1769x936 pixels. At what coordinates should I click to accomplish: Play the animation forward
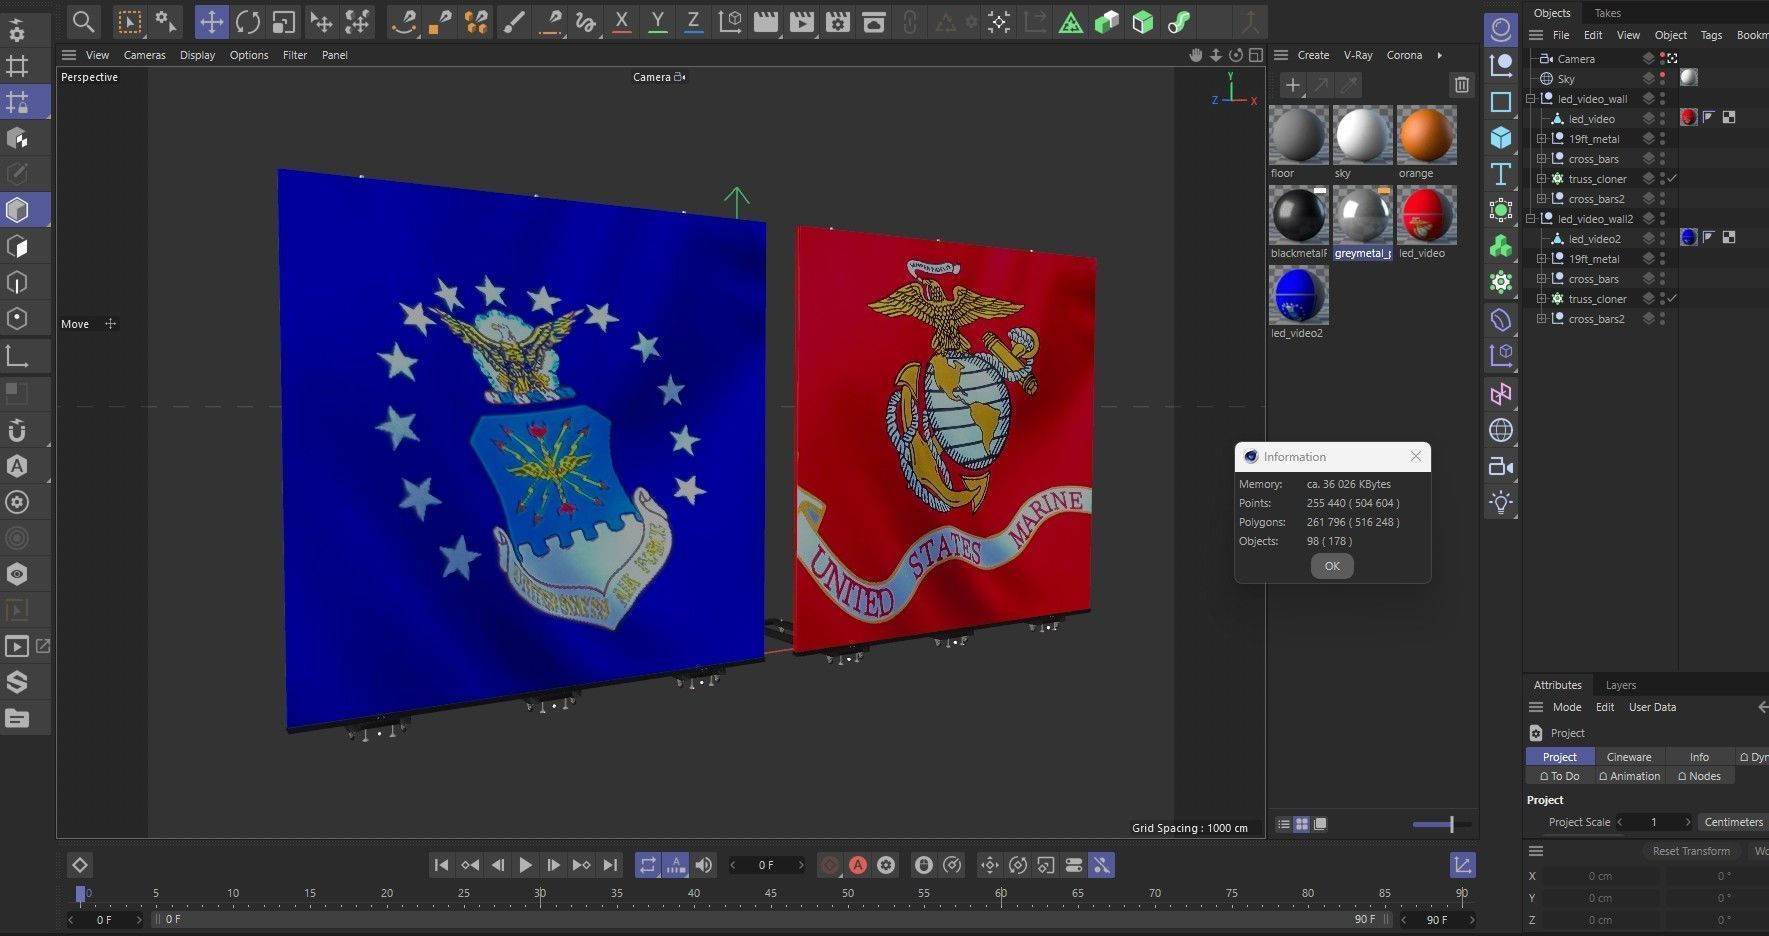pyautogui.click(x=525, y=865)
